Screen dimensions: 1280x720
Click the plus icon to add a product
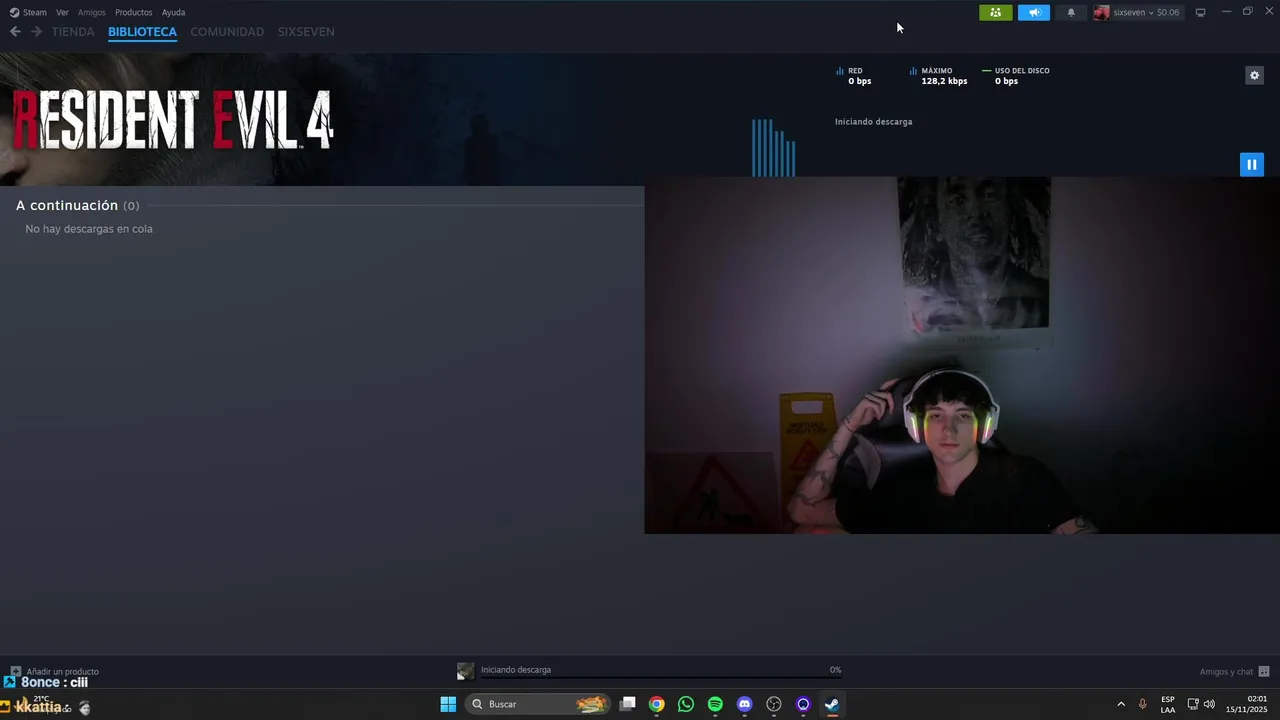tap(16, 671)
